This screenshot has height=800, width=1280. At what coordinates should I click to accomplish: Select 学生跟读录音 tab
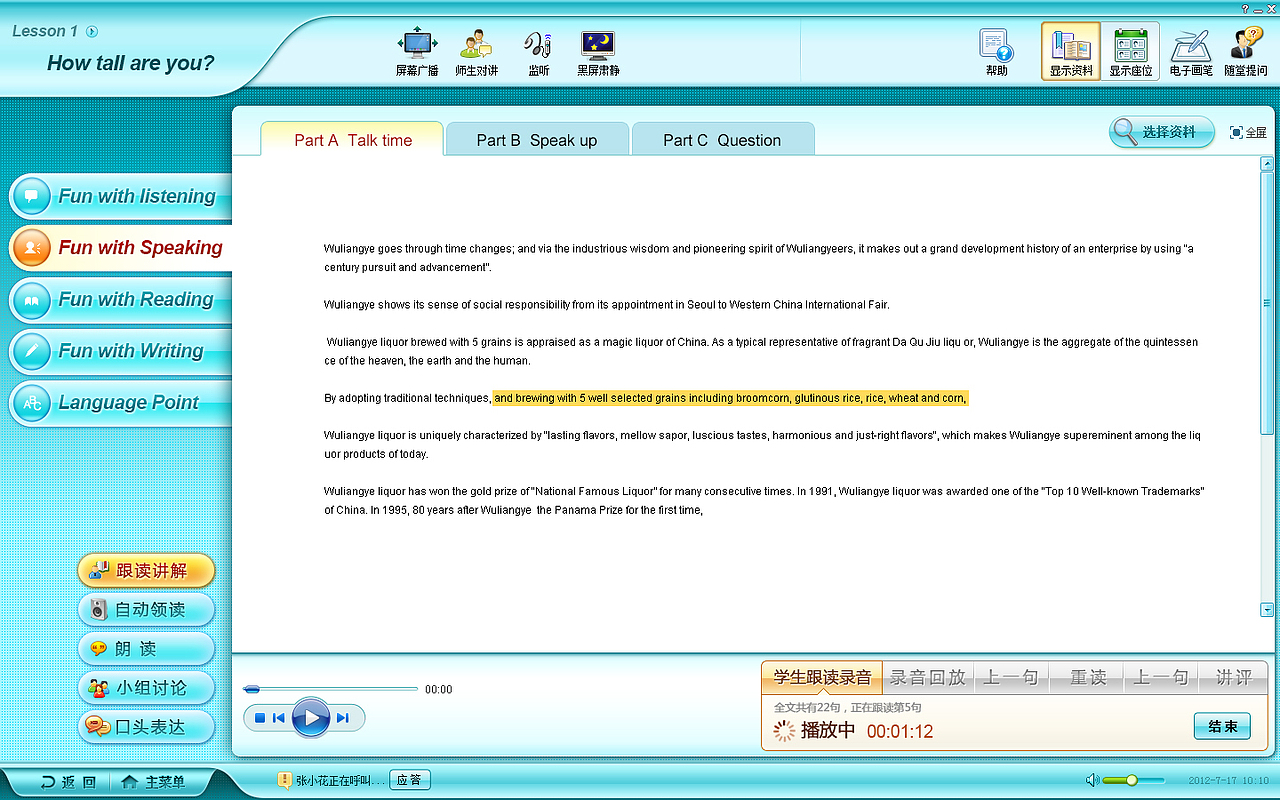[x=822, y=677]
